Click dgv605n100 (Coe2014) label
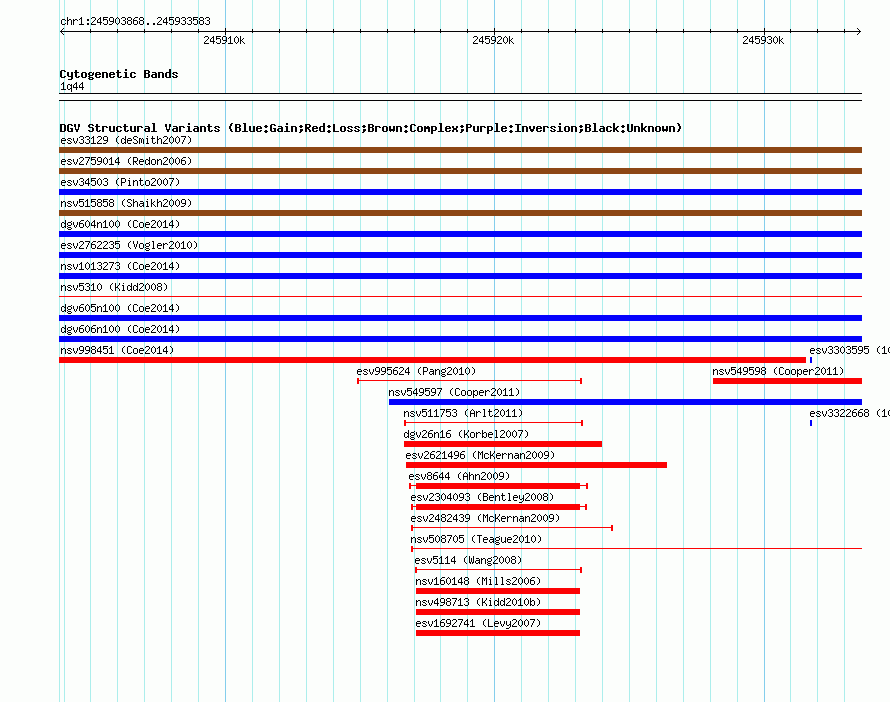This screenshot has width=890, height=702. (120, 308)
